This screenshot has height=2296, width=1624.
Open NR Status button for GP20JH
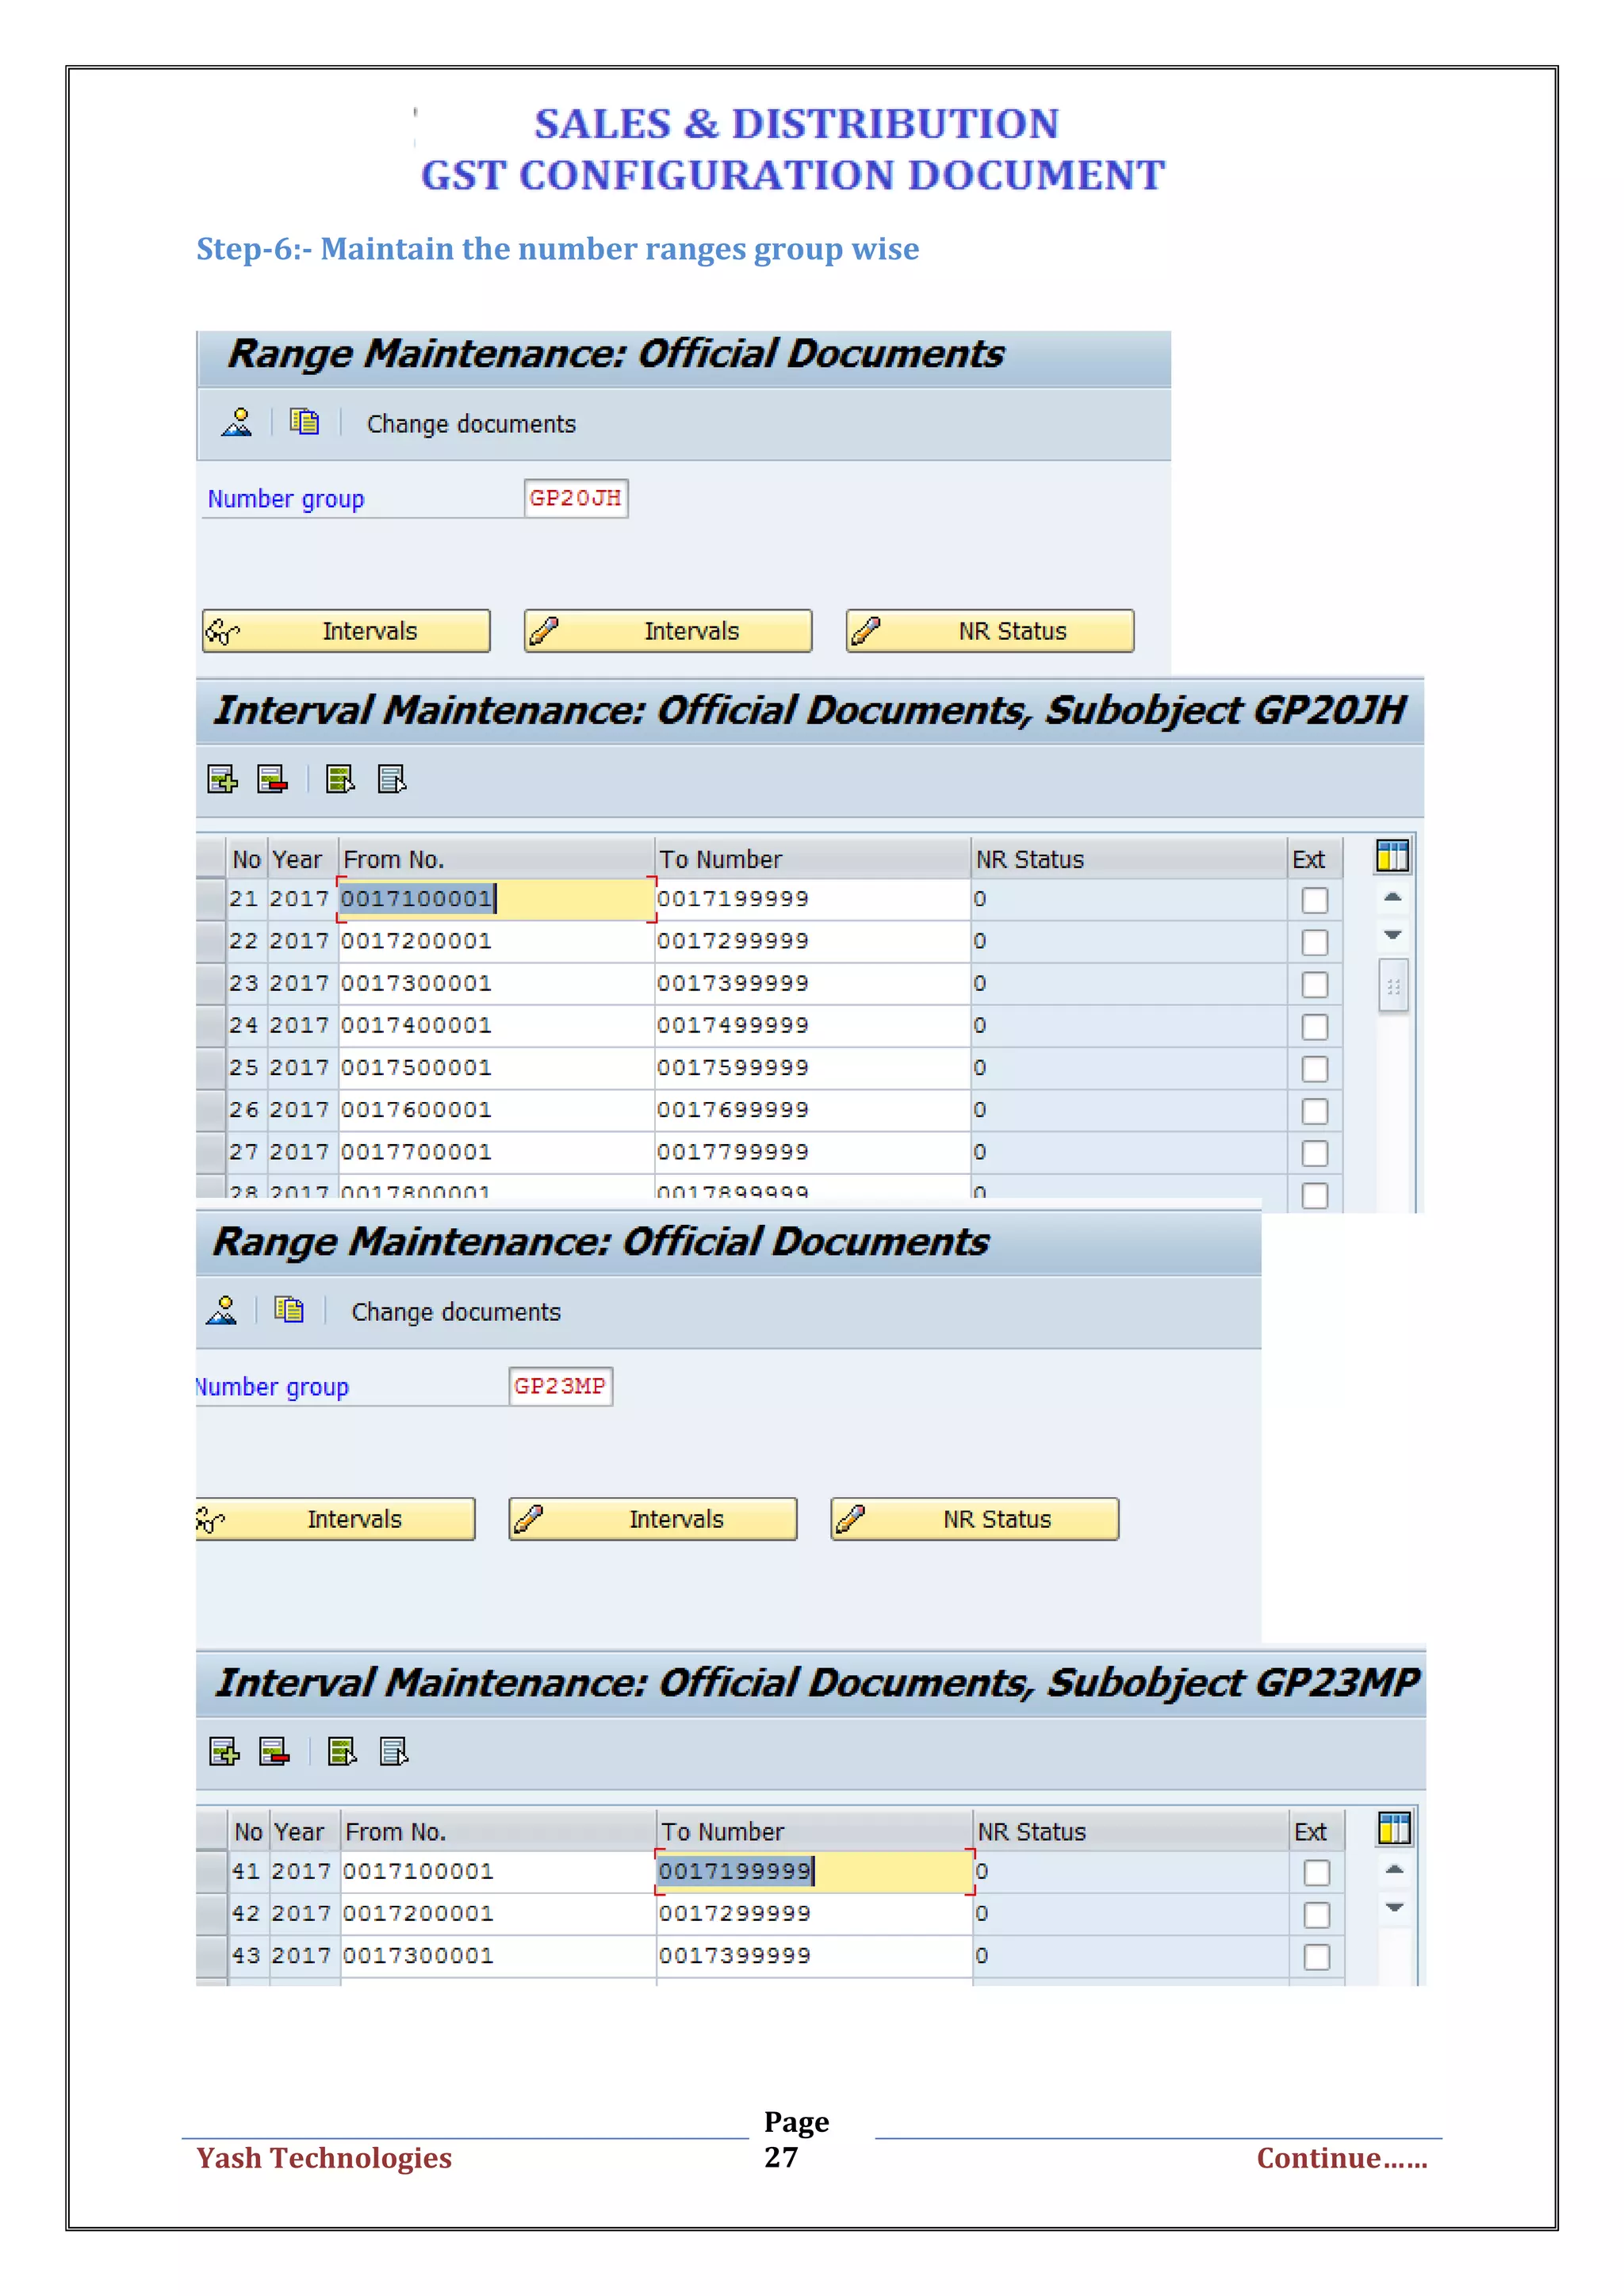[990, 631]
